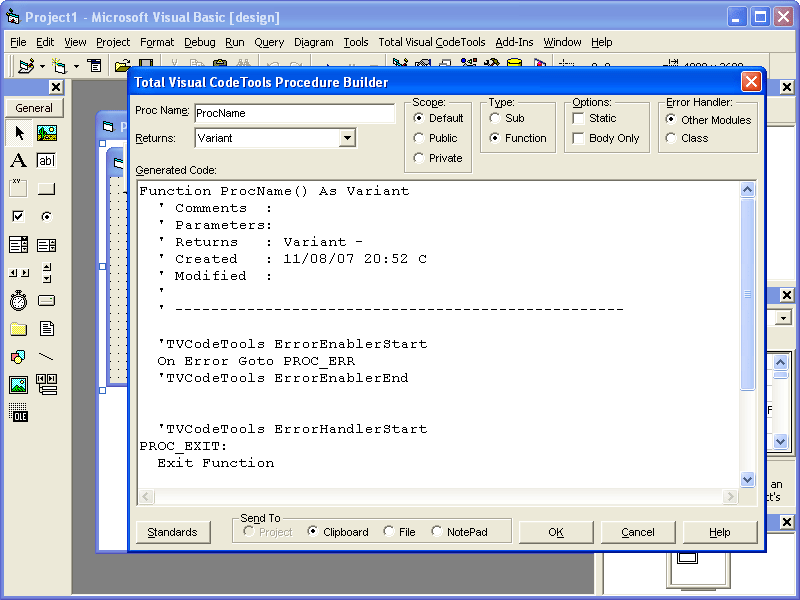Select the ComboBox control in the toolbox

(x=19, y=245)
